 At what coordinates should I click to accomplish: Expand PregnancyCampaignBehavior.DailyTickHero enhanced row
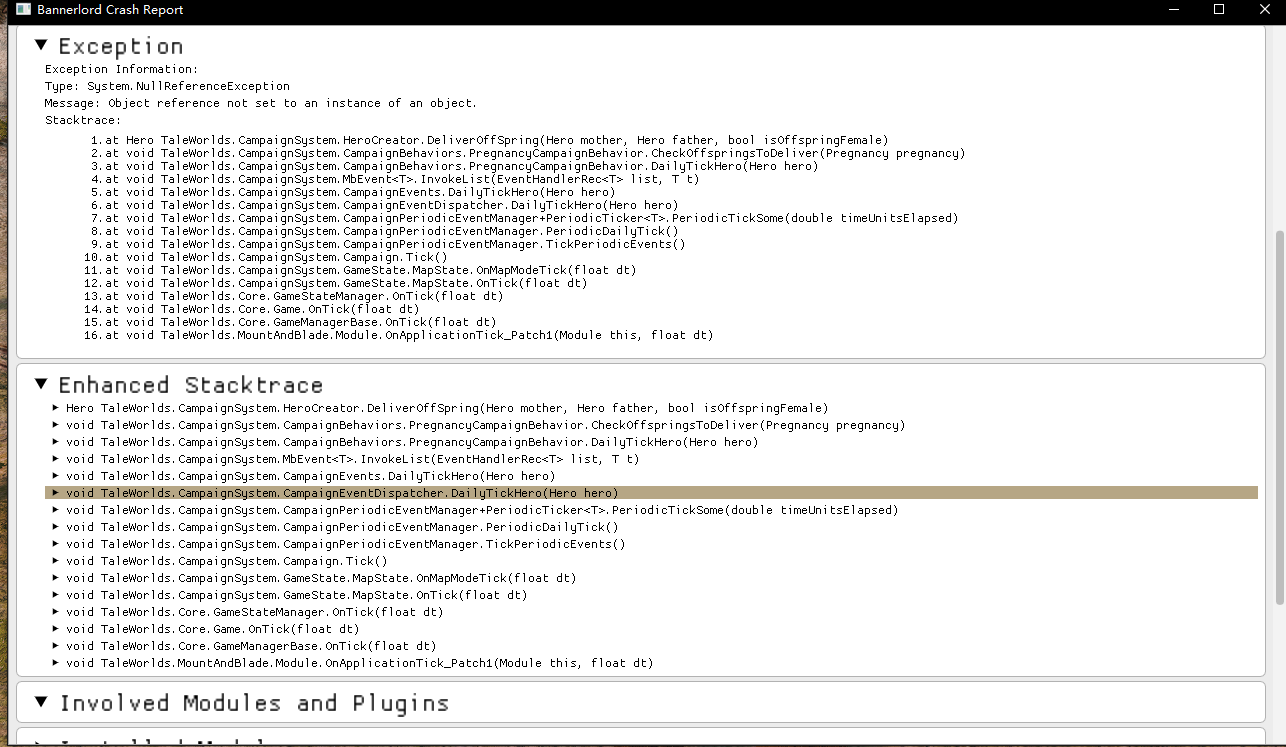(x=56, y=442)
